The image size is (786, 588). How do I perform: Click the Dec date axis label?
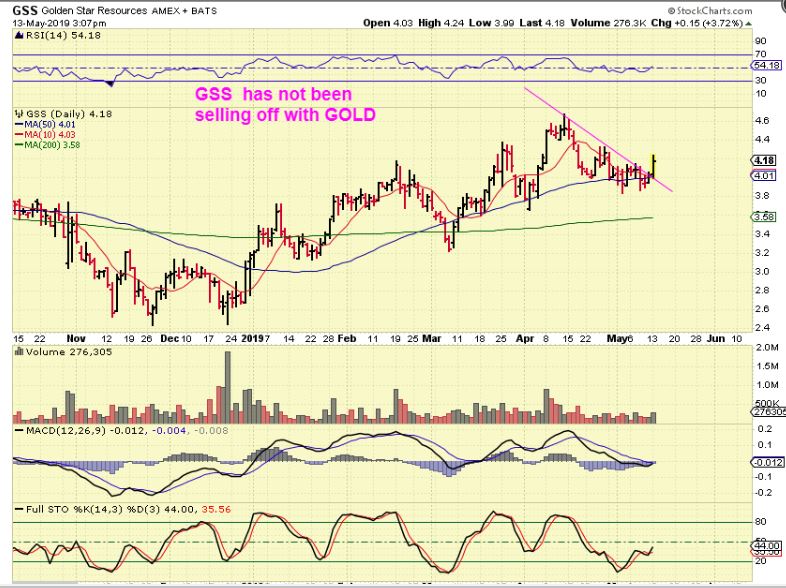tap(169, 338)
